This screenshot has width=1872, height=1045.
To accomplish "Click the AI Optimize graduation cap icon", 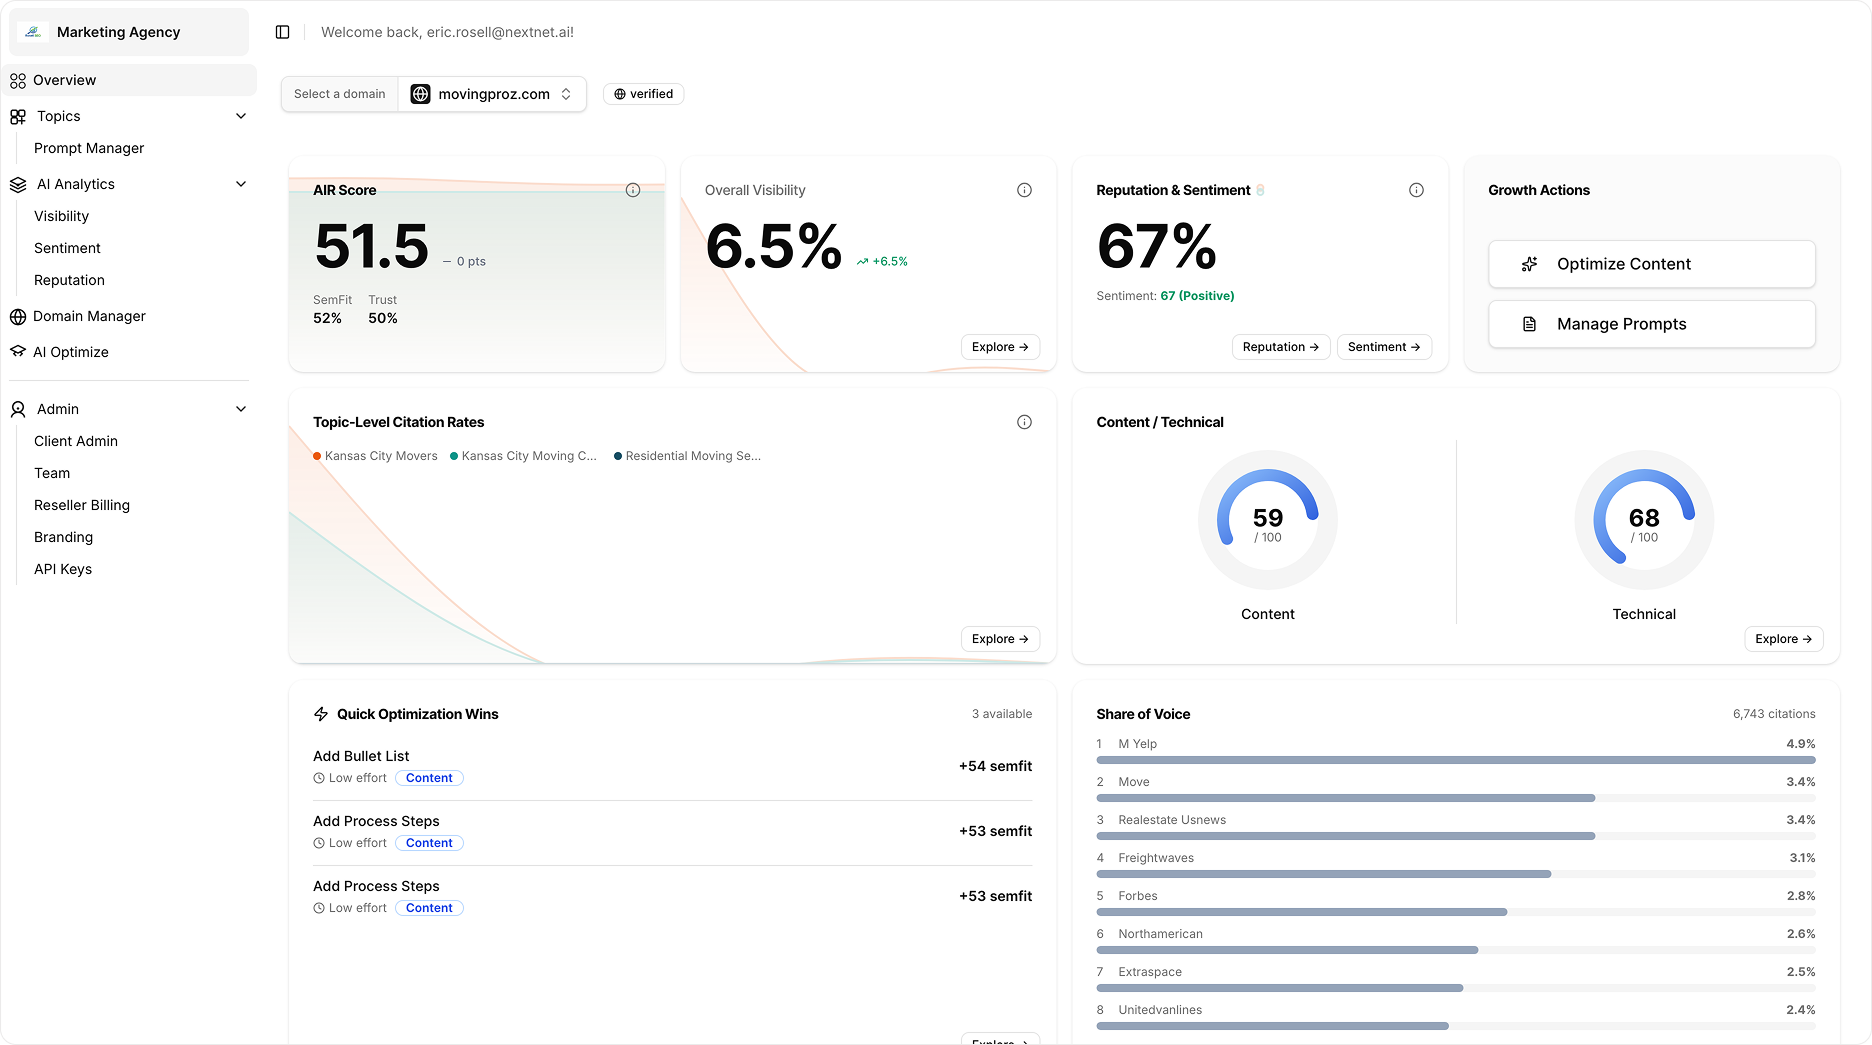I will click(x=18, y=352).
